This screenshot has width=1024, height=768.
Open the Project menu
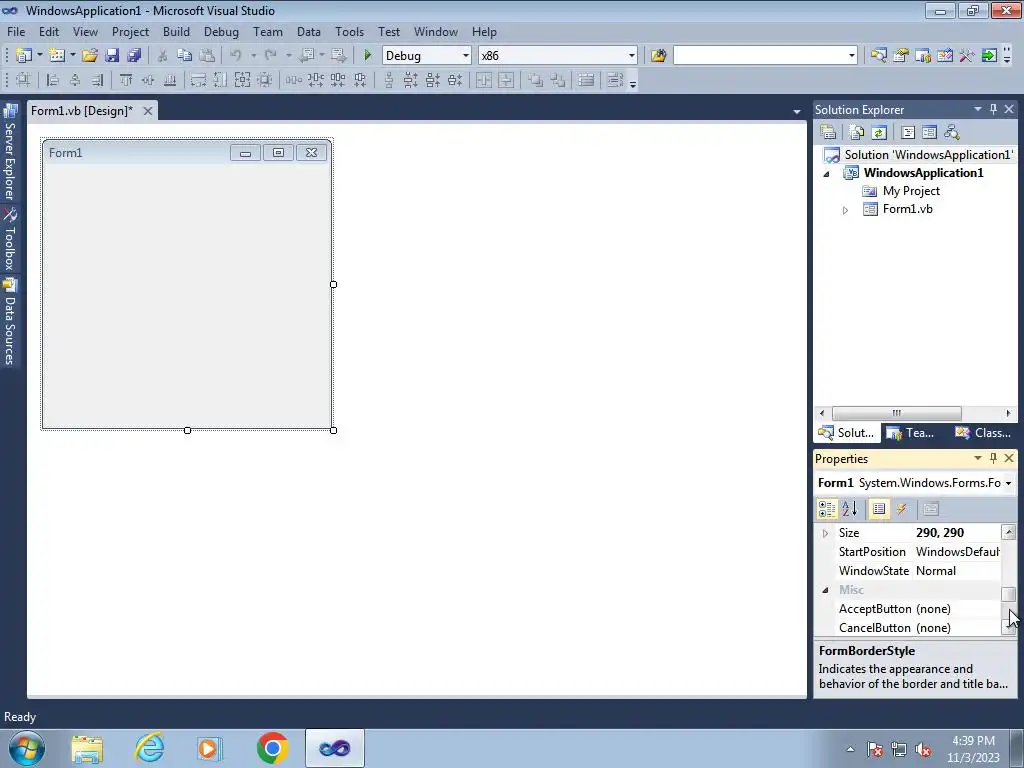click(130, 31)
